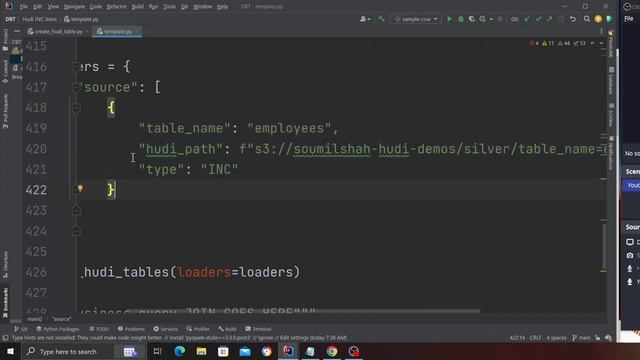Image resolution: width=640 pixels, height=360 pixels.
Task: Open the Window menu
Action: 202,7
